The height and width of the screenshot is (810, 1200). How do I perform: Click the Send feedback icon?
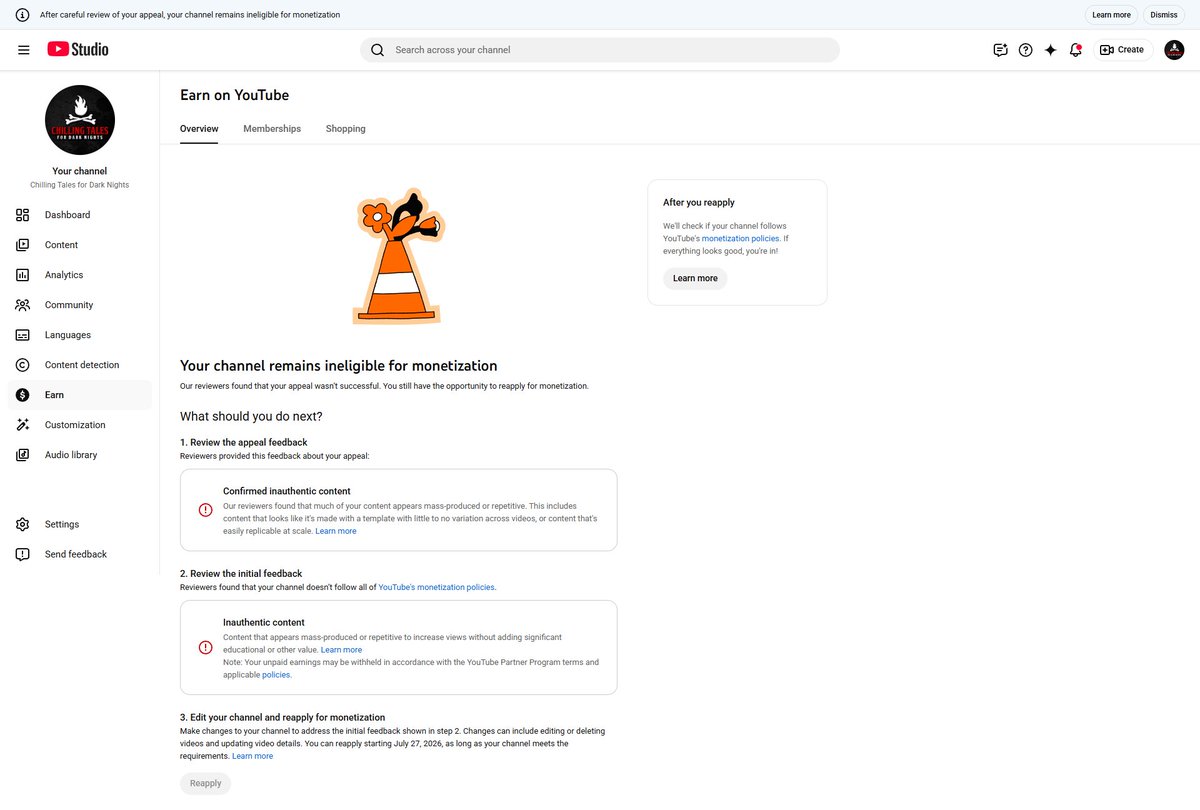23,554
